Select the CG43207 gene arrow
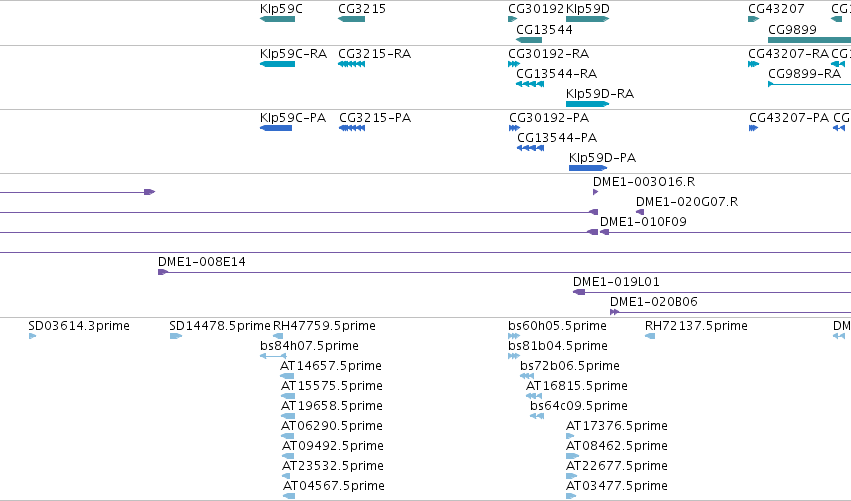The height and width of the screenshot is (501, 851). [753, 19]
